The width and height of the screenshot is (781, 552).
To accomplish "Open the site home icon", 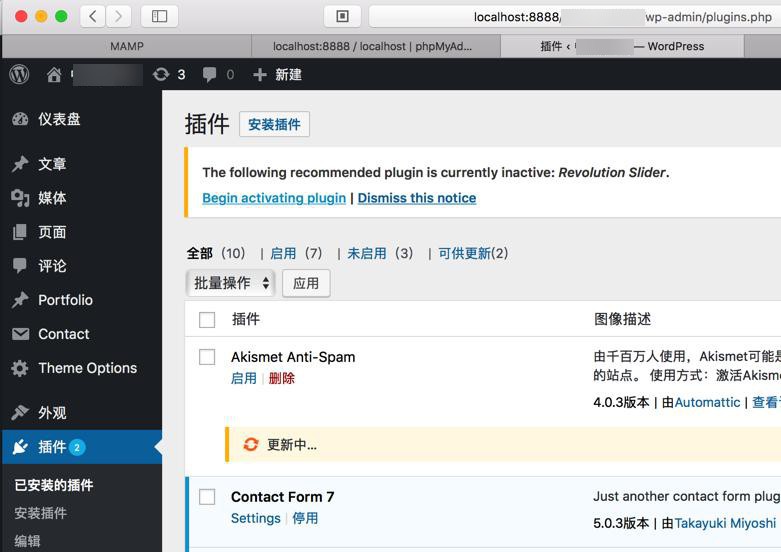I will coord(54,74).
